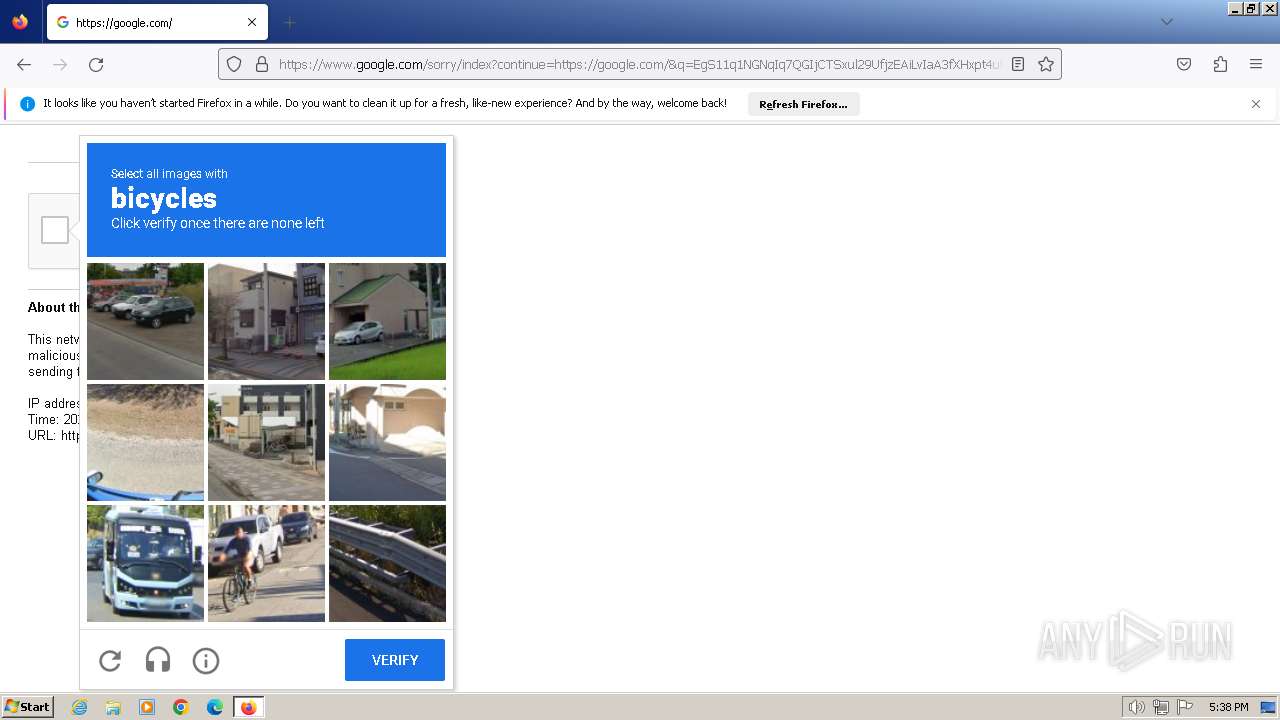Open the media player taskbar icon
The height and width of the screenshot is (720, 1280).
[x=147, y=707]
